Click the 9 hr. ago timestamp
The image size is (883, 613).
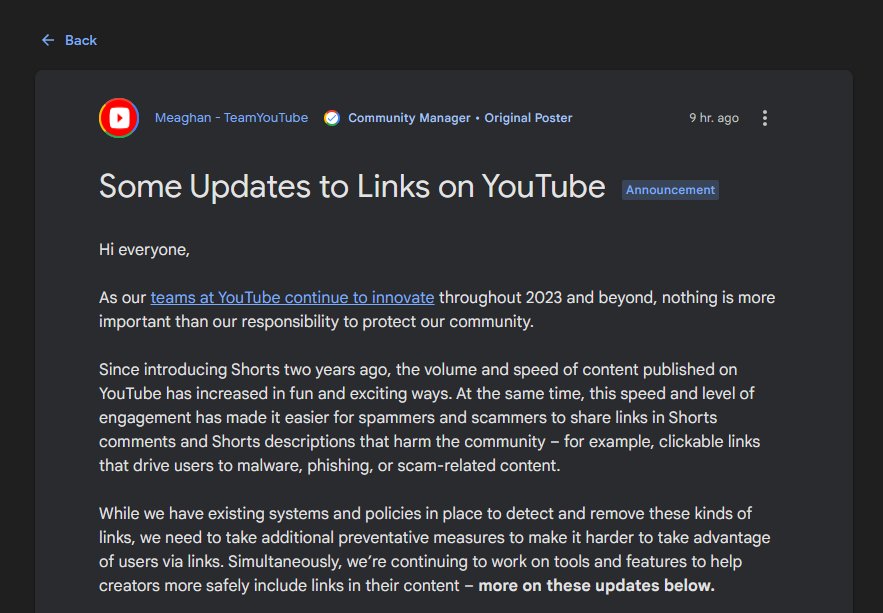point(713,118)
